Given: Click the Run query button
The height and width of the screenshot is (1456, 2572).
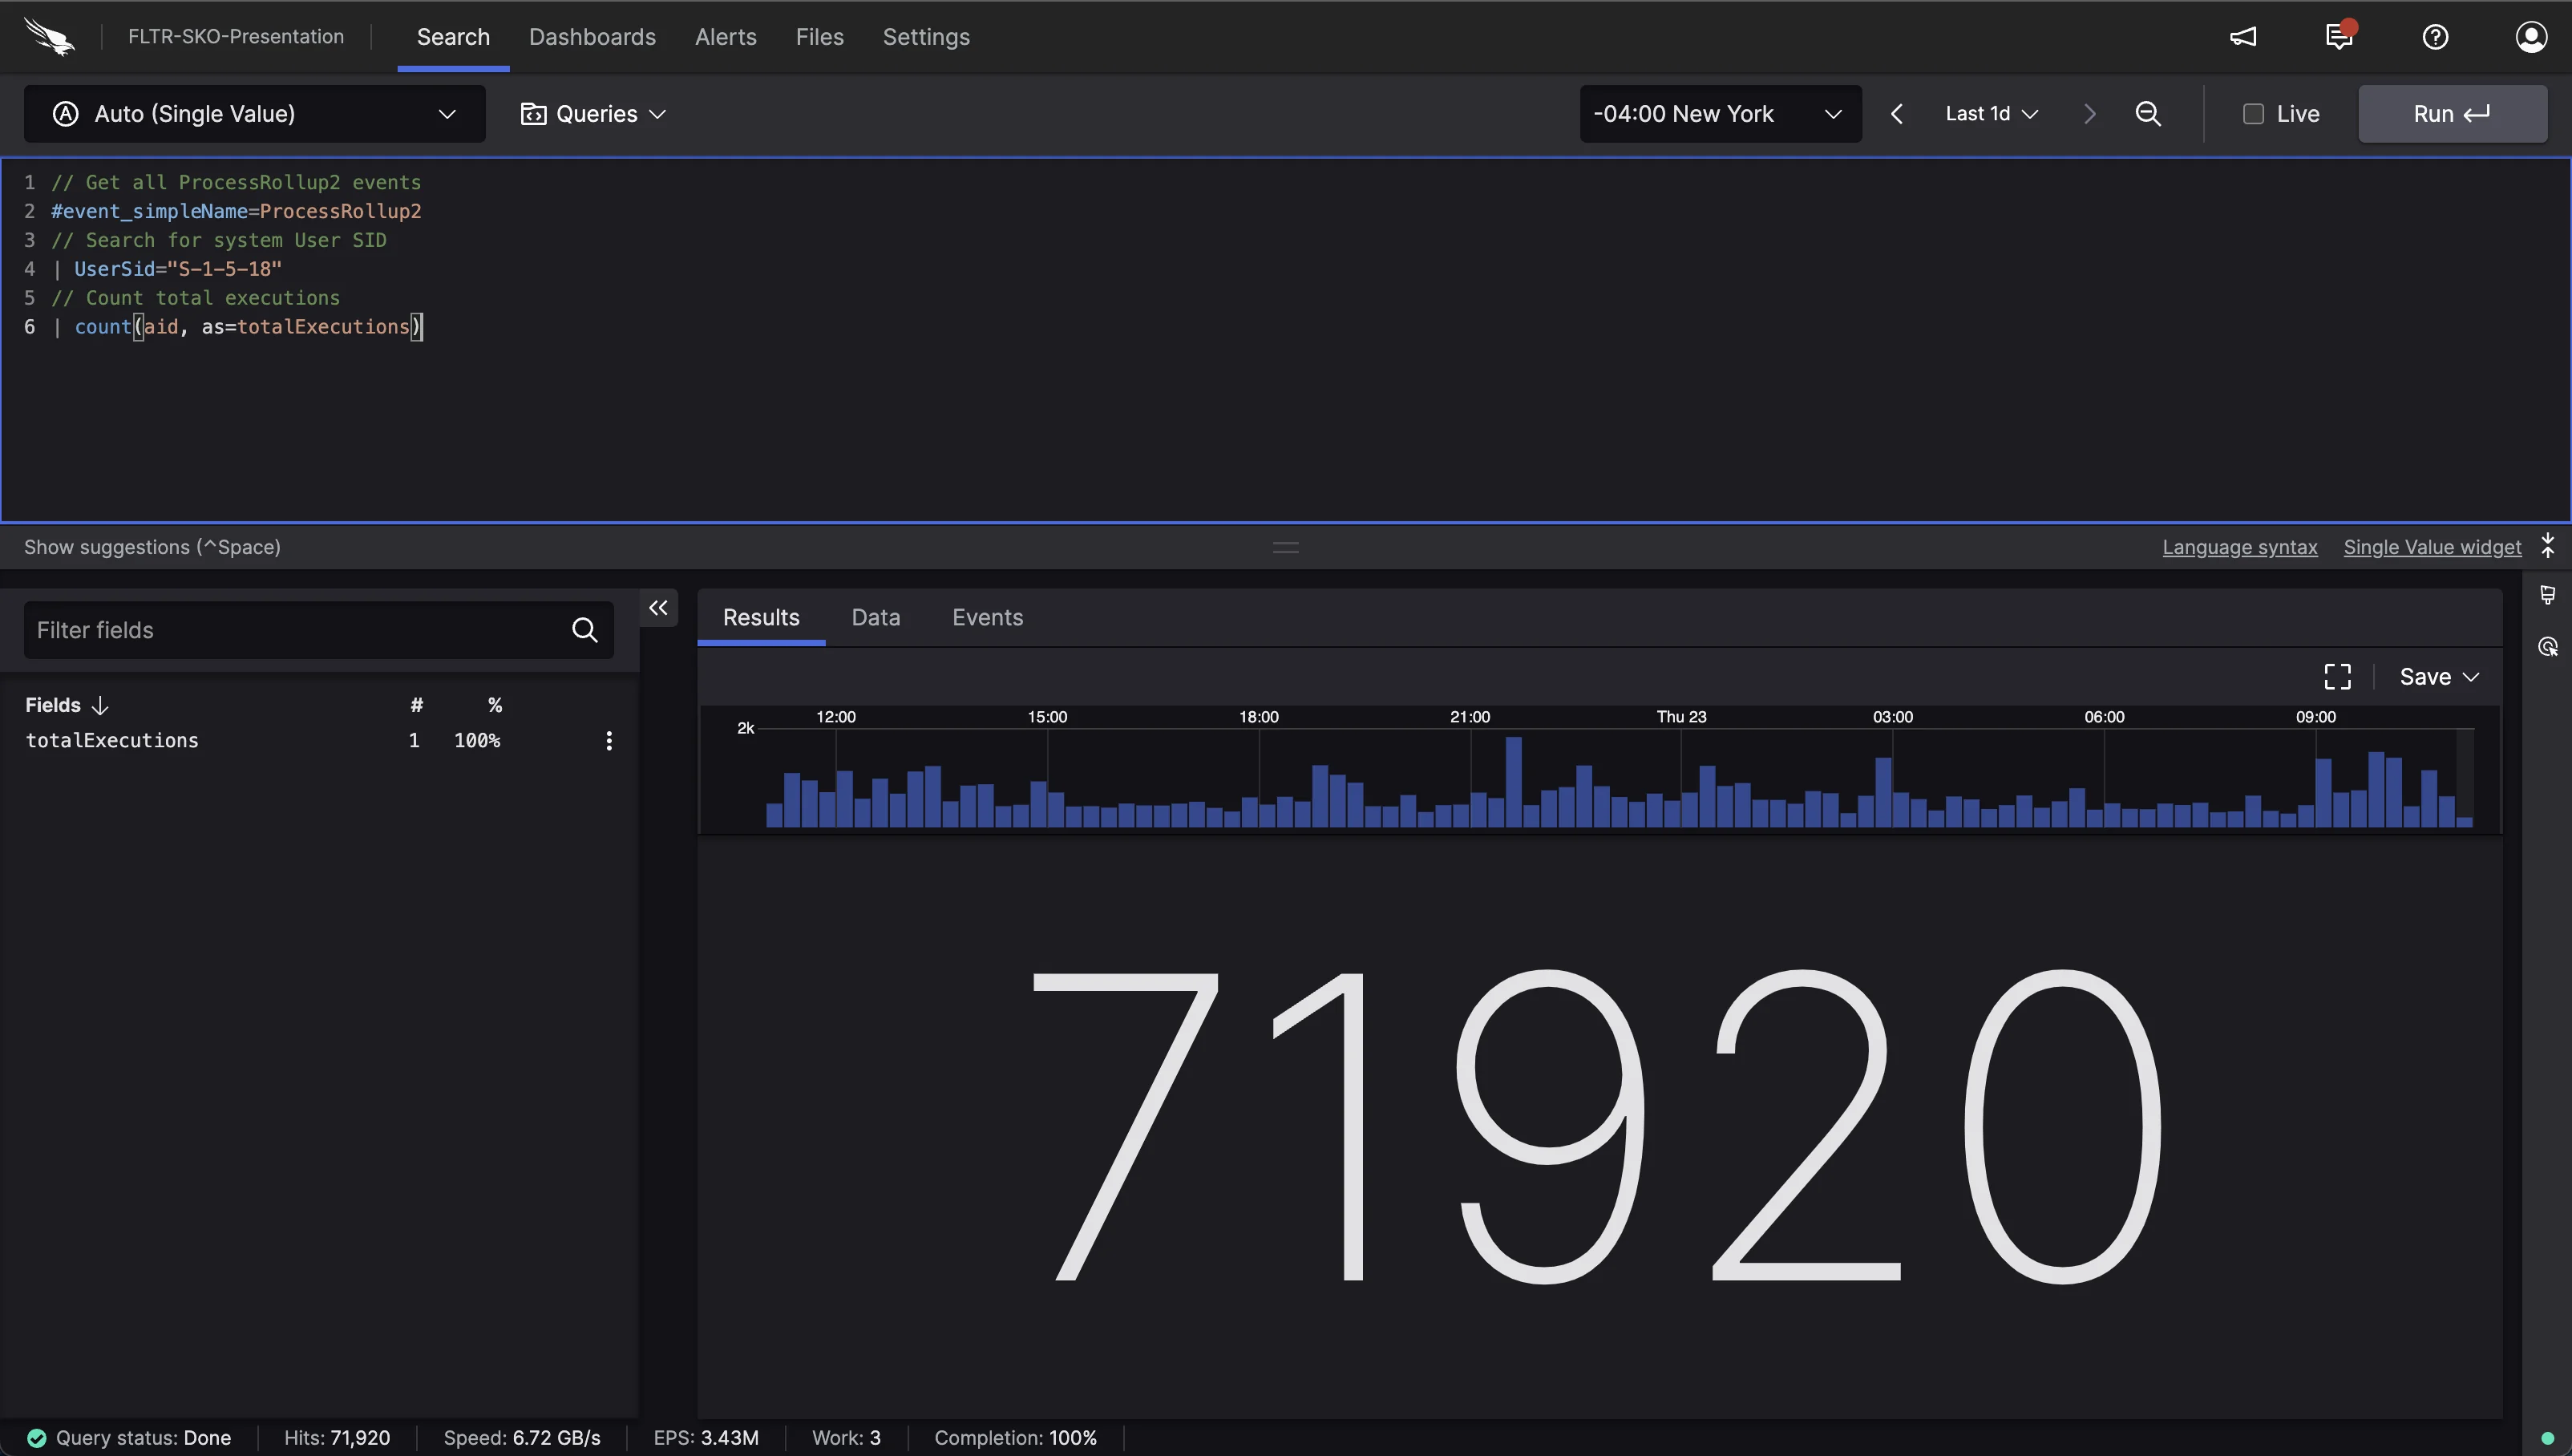Looking at the screenshot, I should pos(2452,114).
